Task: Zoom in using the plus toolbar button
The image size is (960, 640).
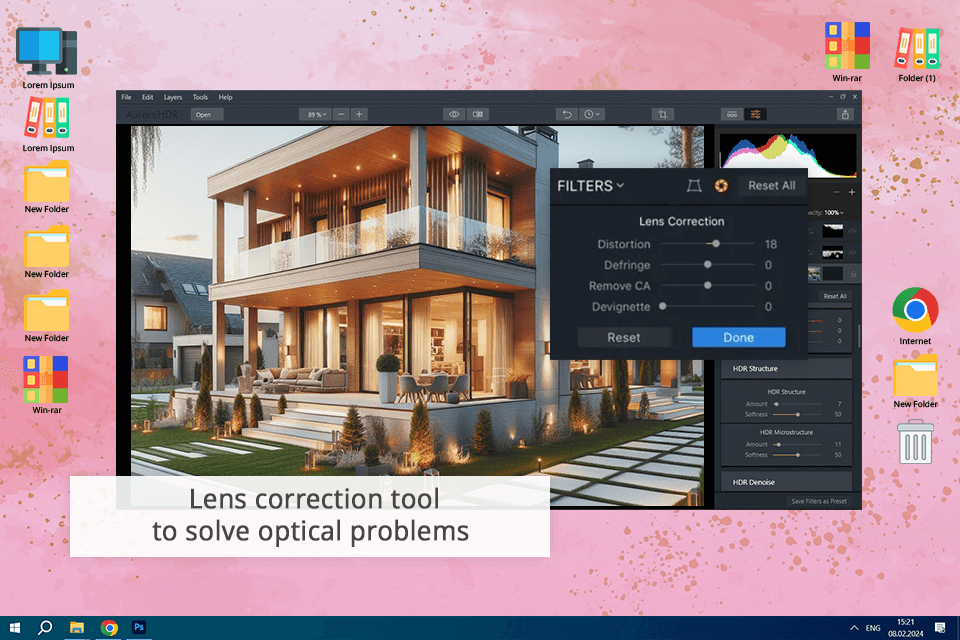Action: 359,115
